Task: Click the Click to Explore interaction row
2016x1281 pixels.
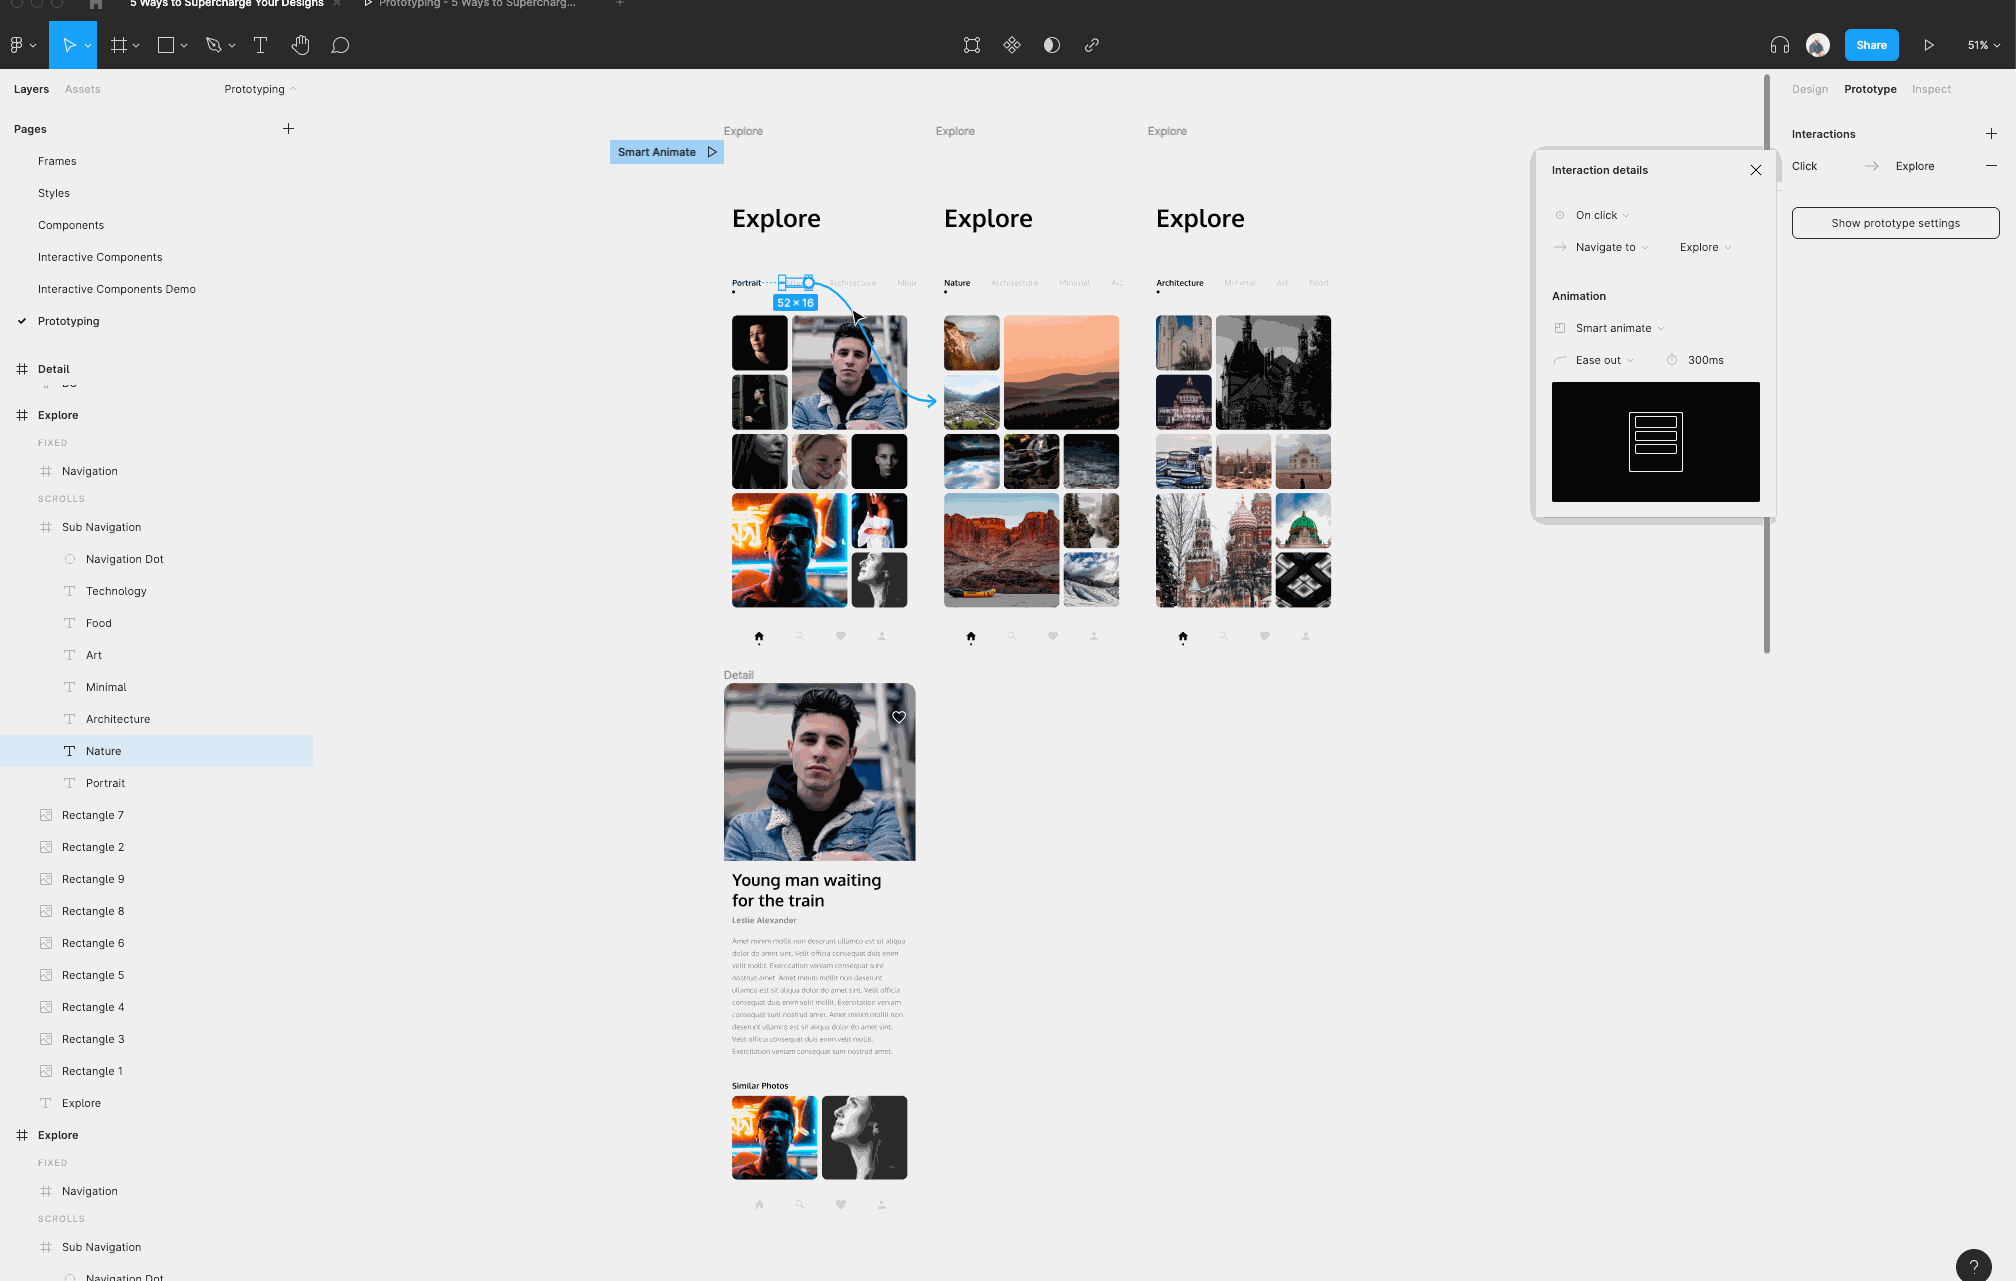Action: pyautogui.click(x=1880, y=166)
